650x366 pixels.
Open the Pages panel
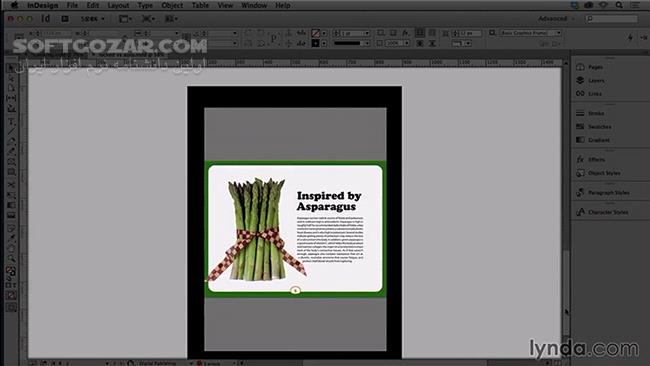click(x=590, y=67)
